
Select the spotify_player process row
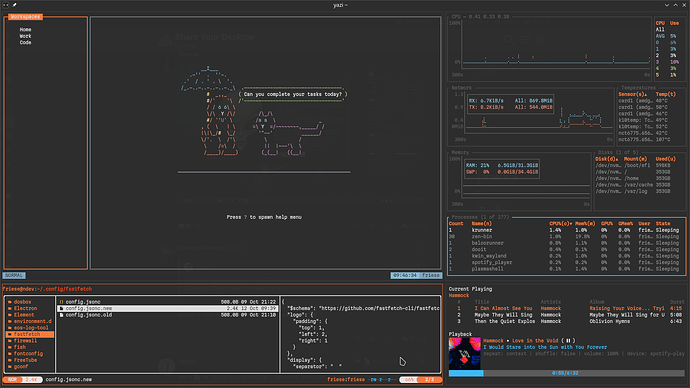566,262
